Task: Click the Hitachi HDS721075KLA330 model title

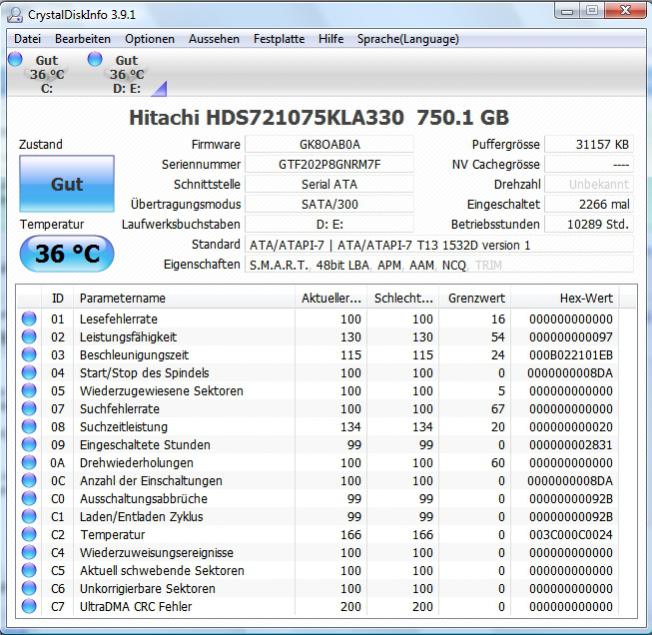Action: [x=319, y=117]
